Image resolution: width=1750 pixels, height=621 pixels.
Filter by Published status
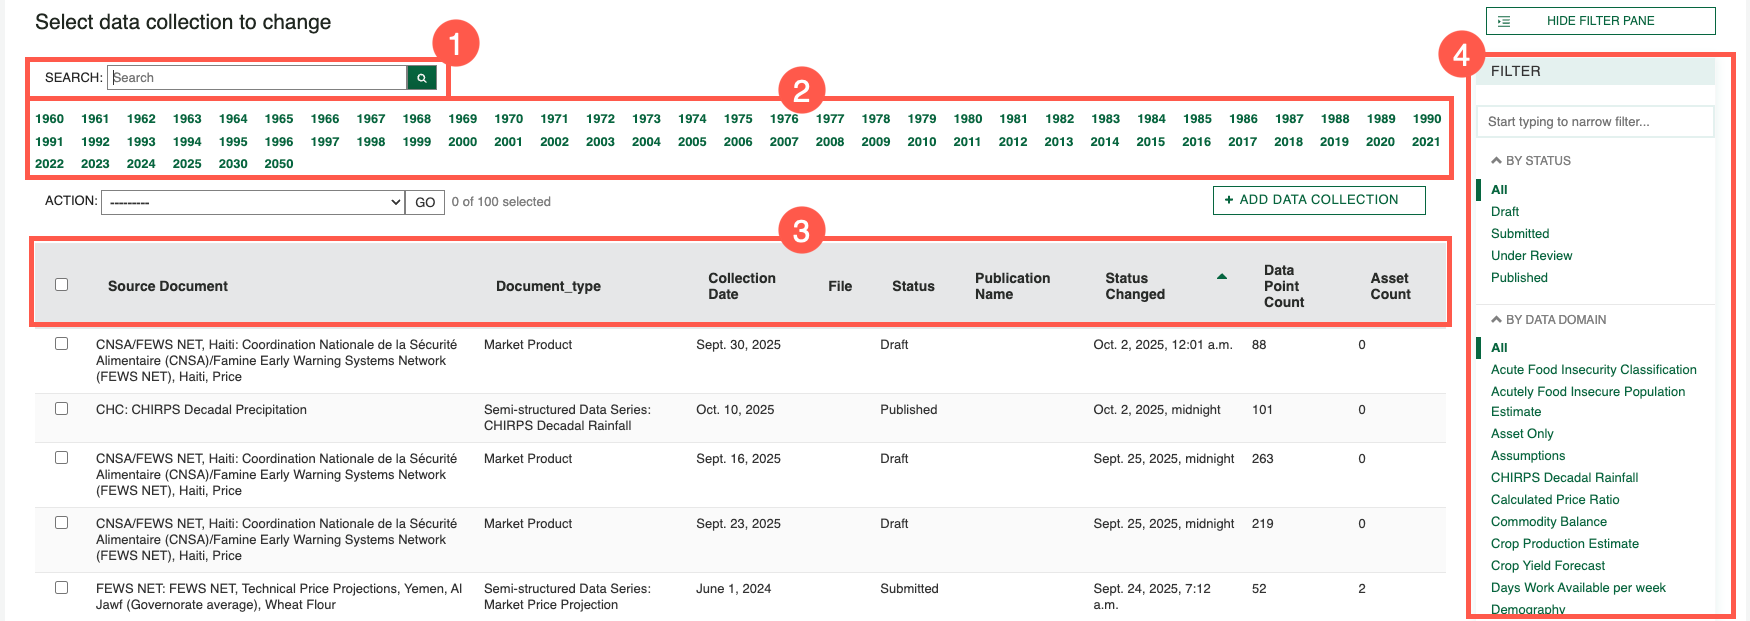[x=1518, y=278]
